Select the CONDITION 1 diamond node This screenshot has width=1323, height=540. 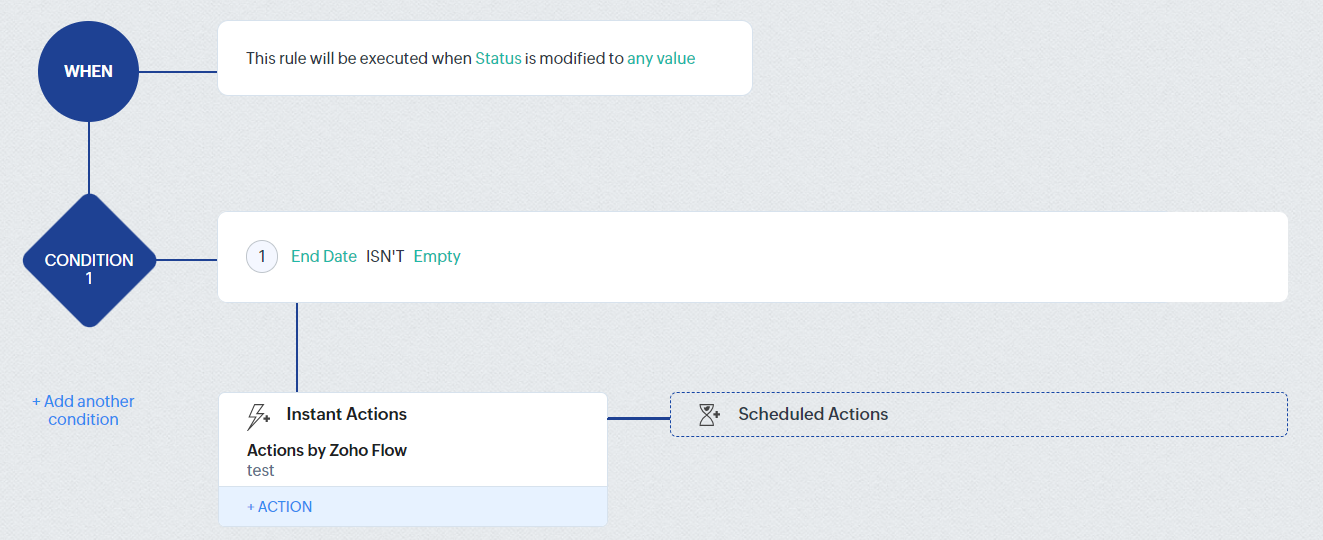point(89,260)
